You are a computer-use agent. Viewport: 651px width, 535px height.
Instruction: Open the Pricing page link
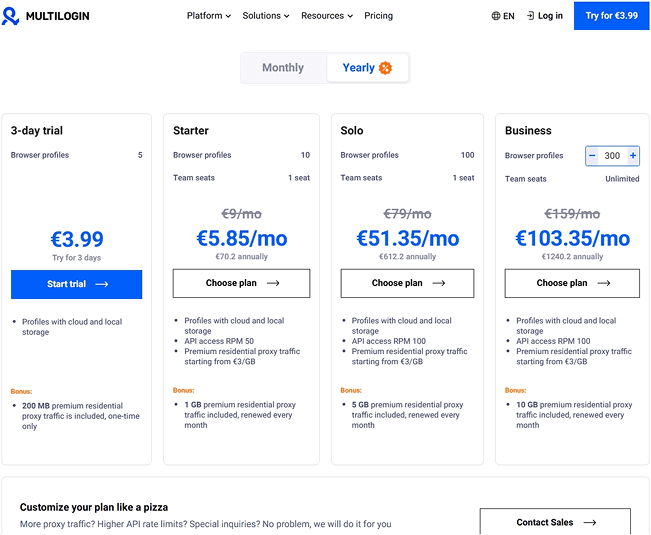point(378,16)
